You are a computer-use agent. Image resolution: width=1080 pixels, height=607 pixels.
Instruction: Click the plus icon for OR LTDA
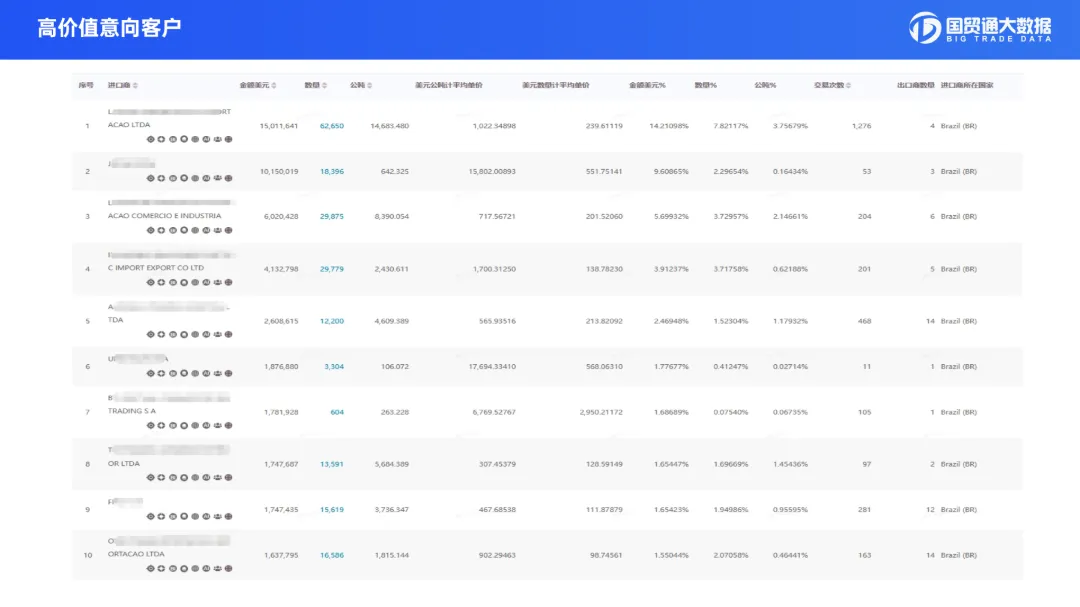161,477
